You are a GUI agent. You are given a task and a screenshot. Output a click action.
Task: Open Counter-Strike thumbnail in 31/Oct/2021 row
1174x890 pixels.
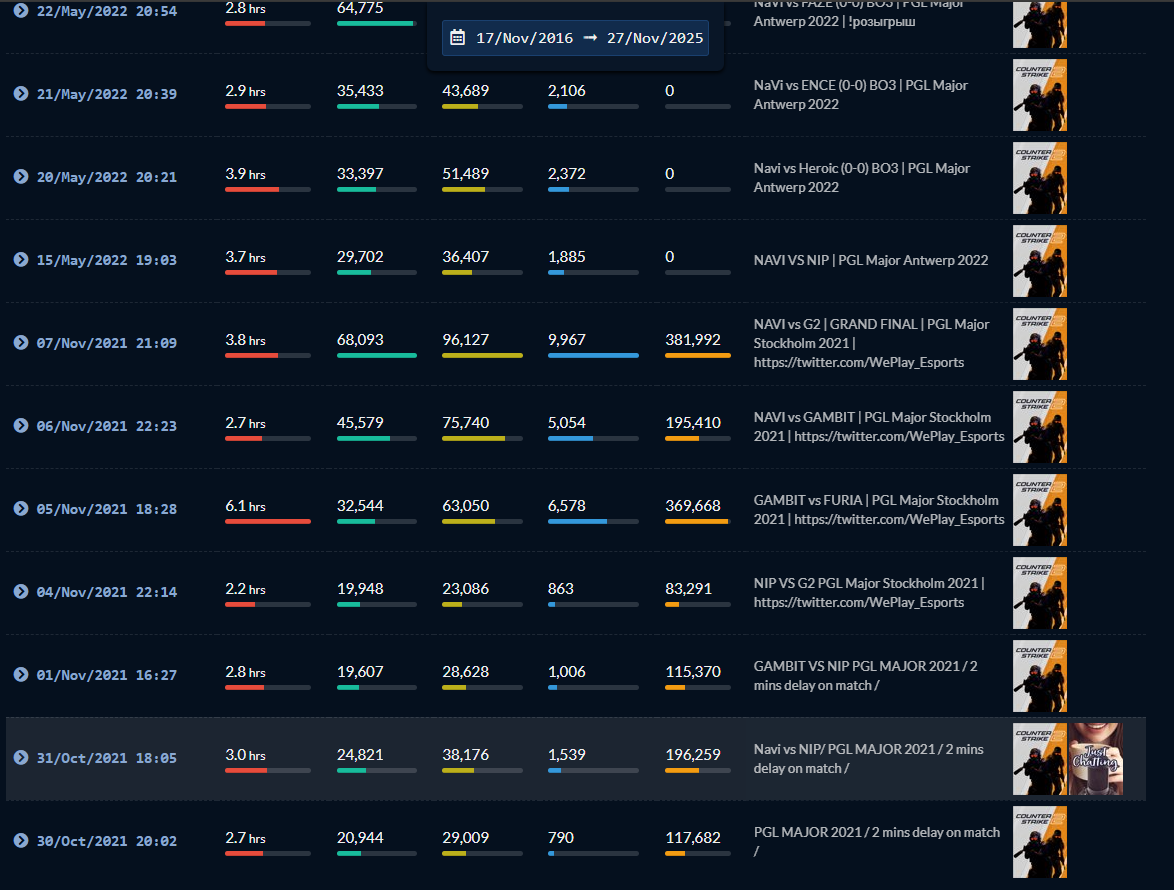(1039, 759)
